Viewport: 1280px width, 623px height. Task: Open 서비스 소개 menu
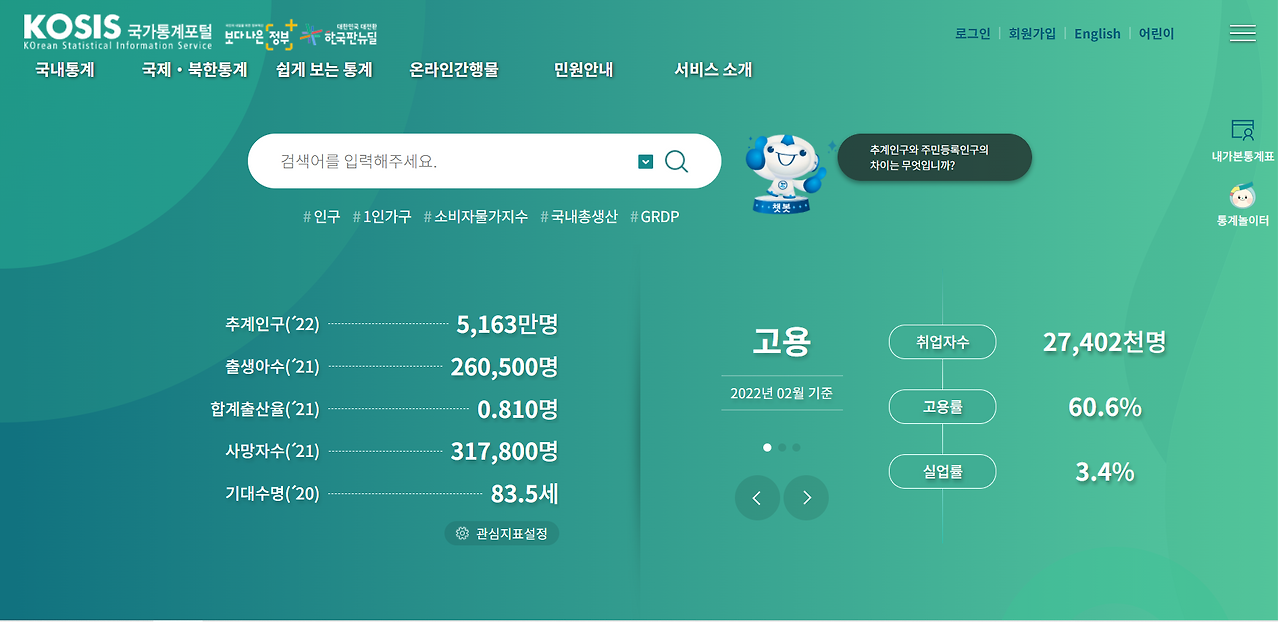click(x=713, y=70)
